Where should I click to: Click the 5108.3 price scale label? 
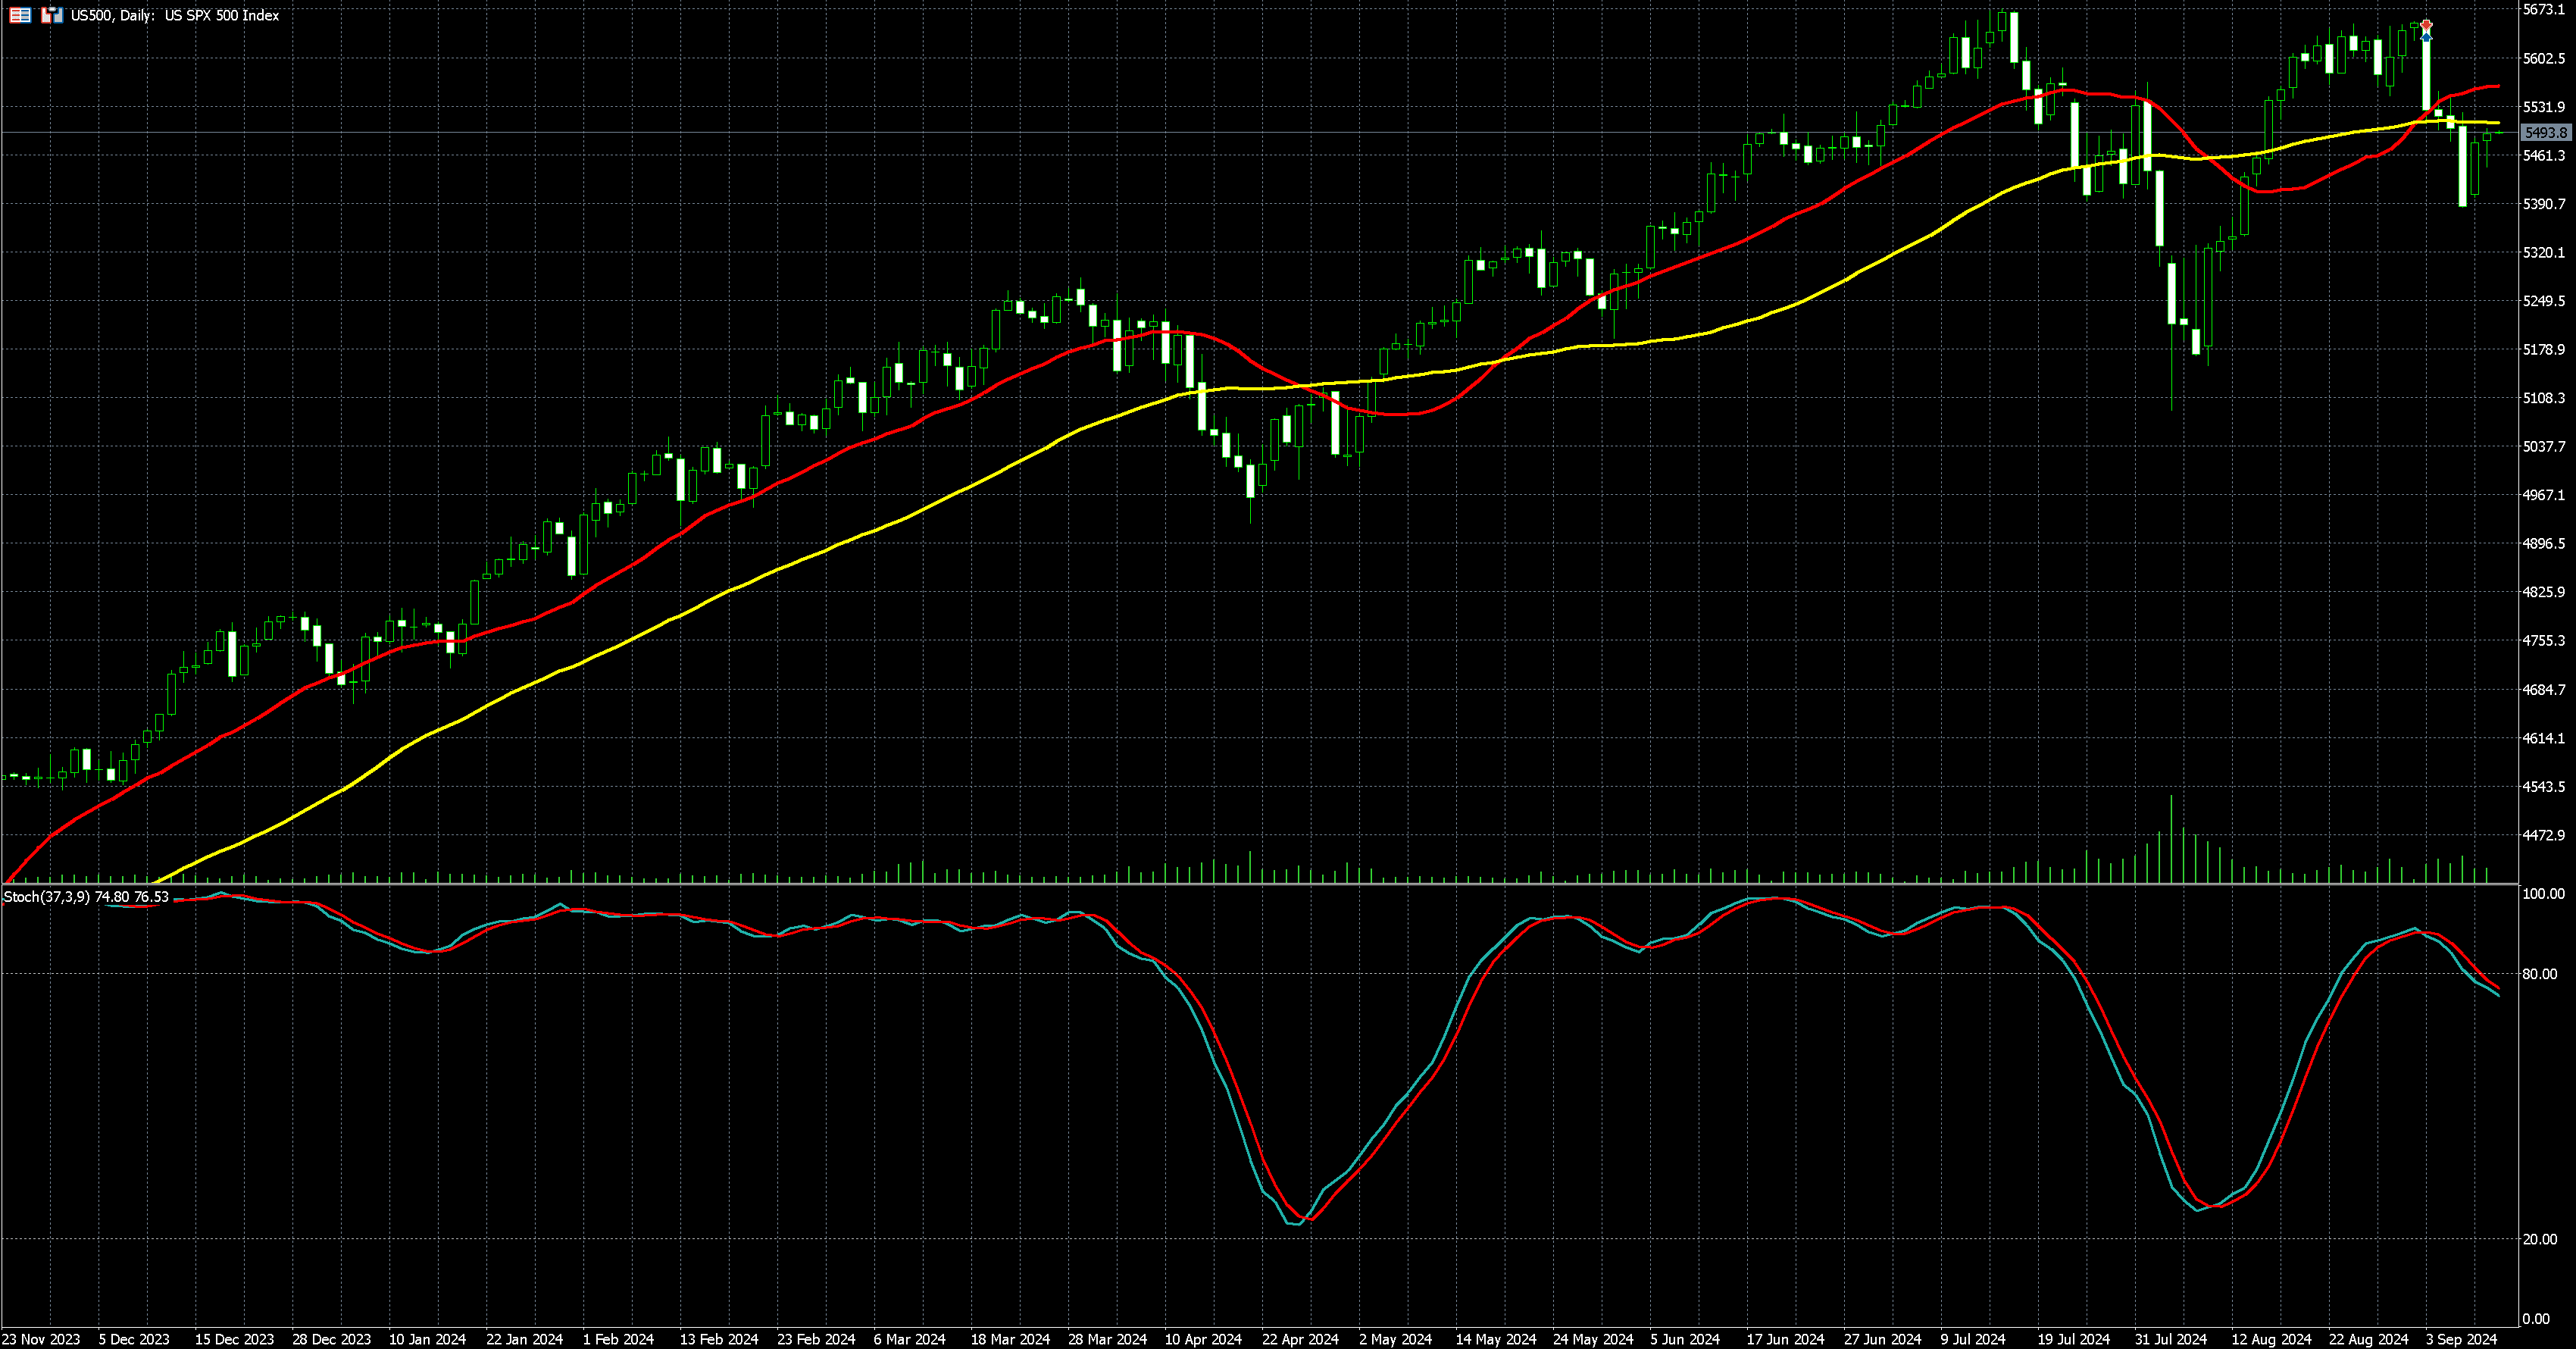2544,398
